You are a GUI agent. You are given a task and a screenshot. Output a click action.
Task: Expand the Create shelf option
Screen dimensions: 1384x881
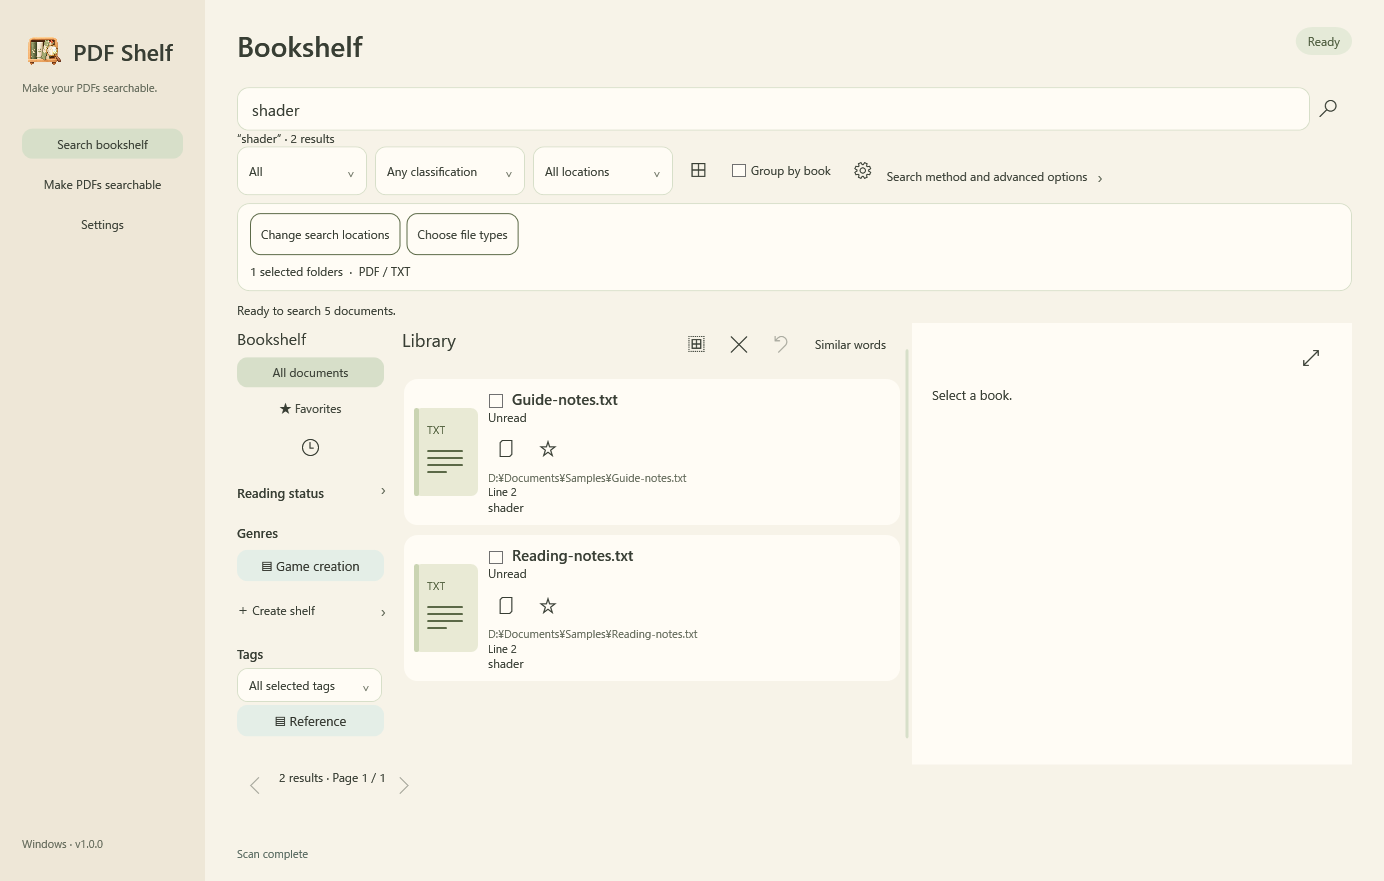pyautogui.click(x=311, y=611)
